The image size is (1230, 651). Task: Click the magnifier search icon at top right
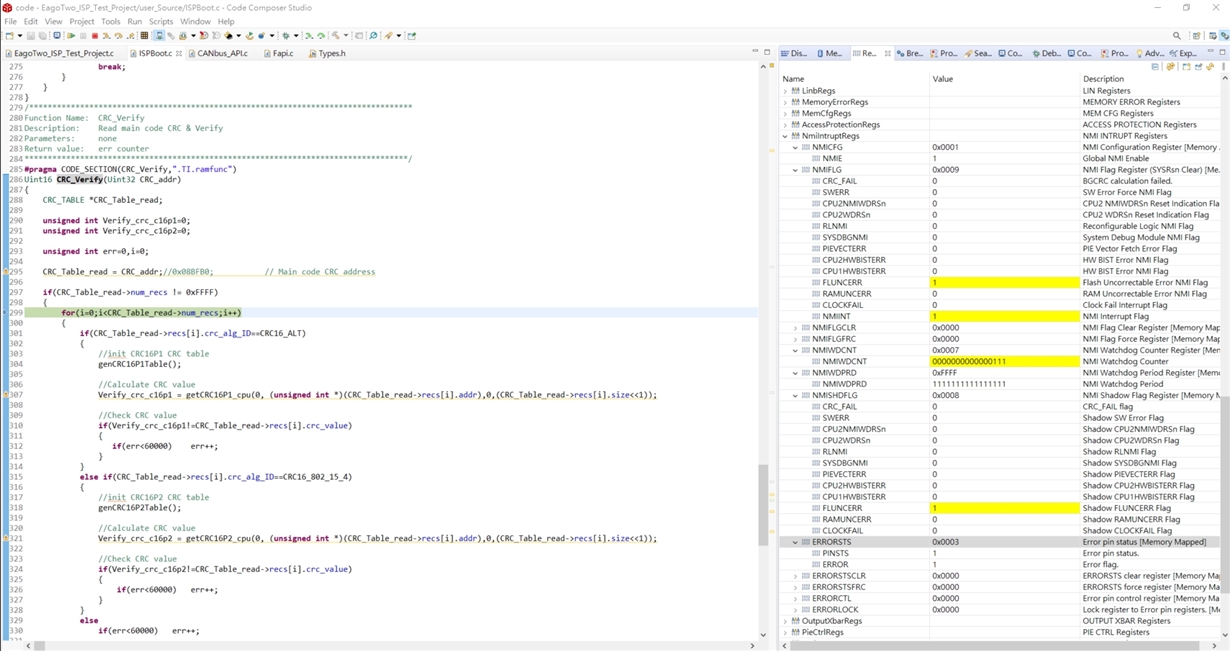coord(1177,36)
